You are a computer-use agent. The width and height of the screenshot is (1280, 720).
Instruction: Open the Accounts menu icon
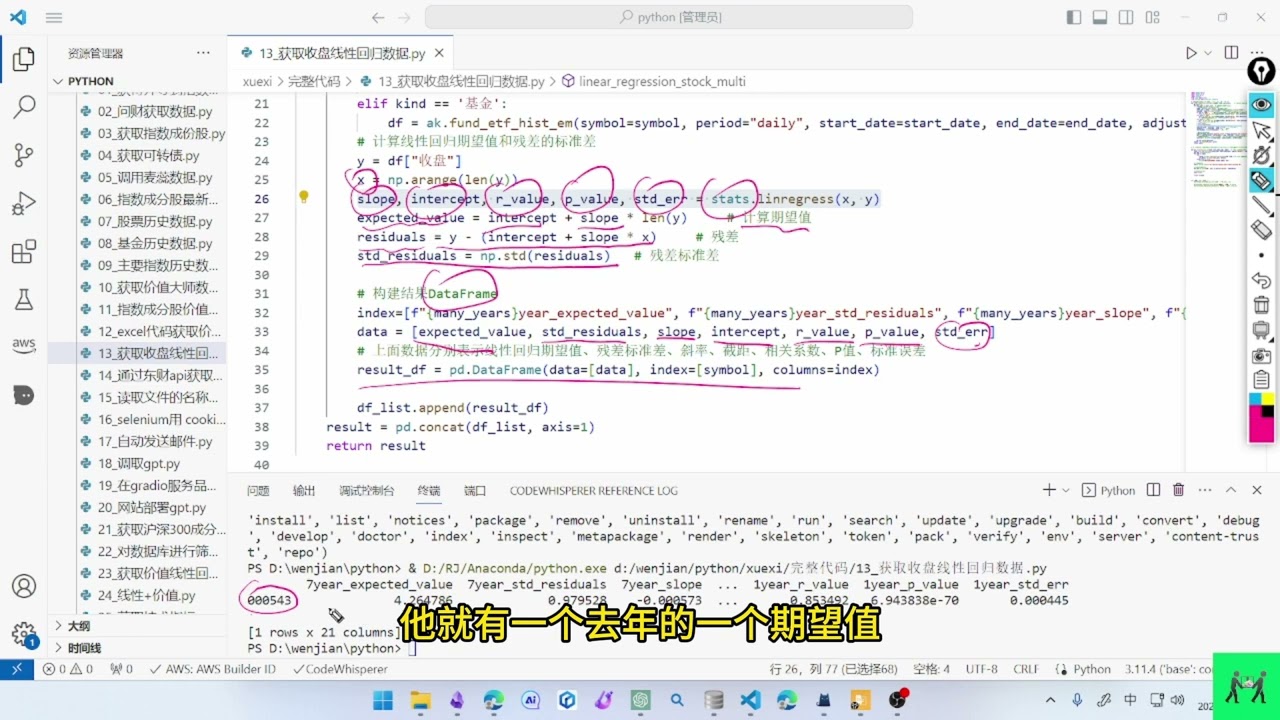click(24, 586)
